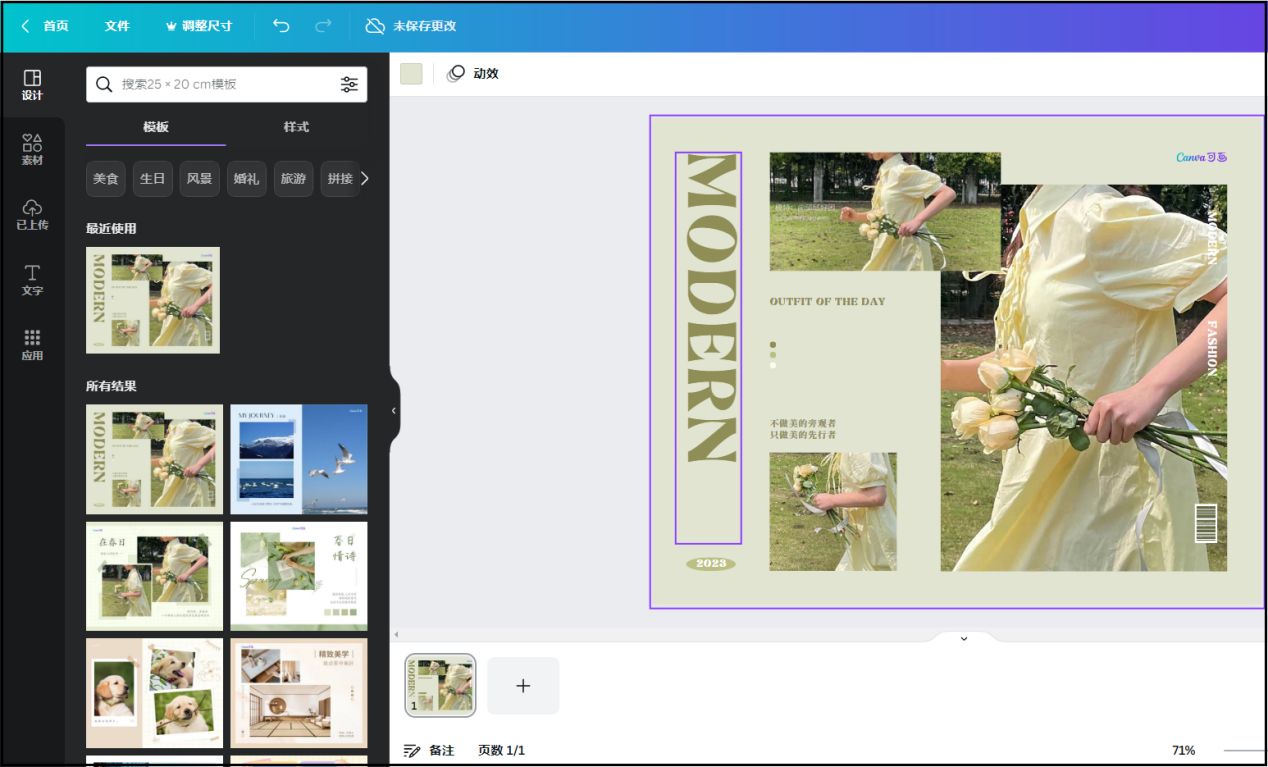Click the template search input field
Screen dimensions: 1268x767
click(x=225, y=84)
